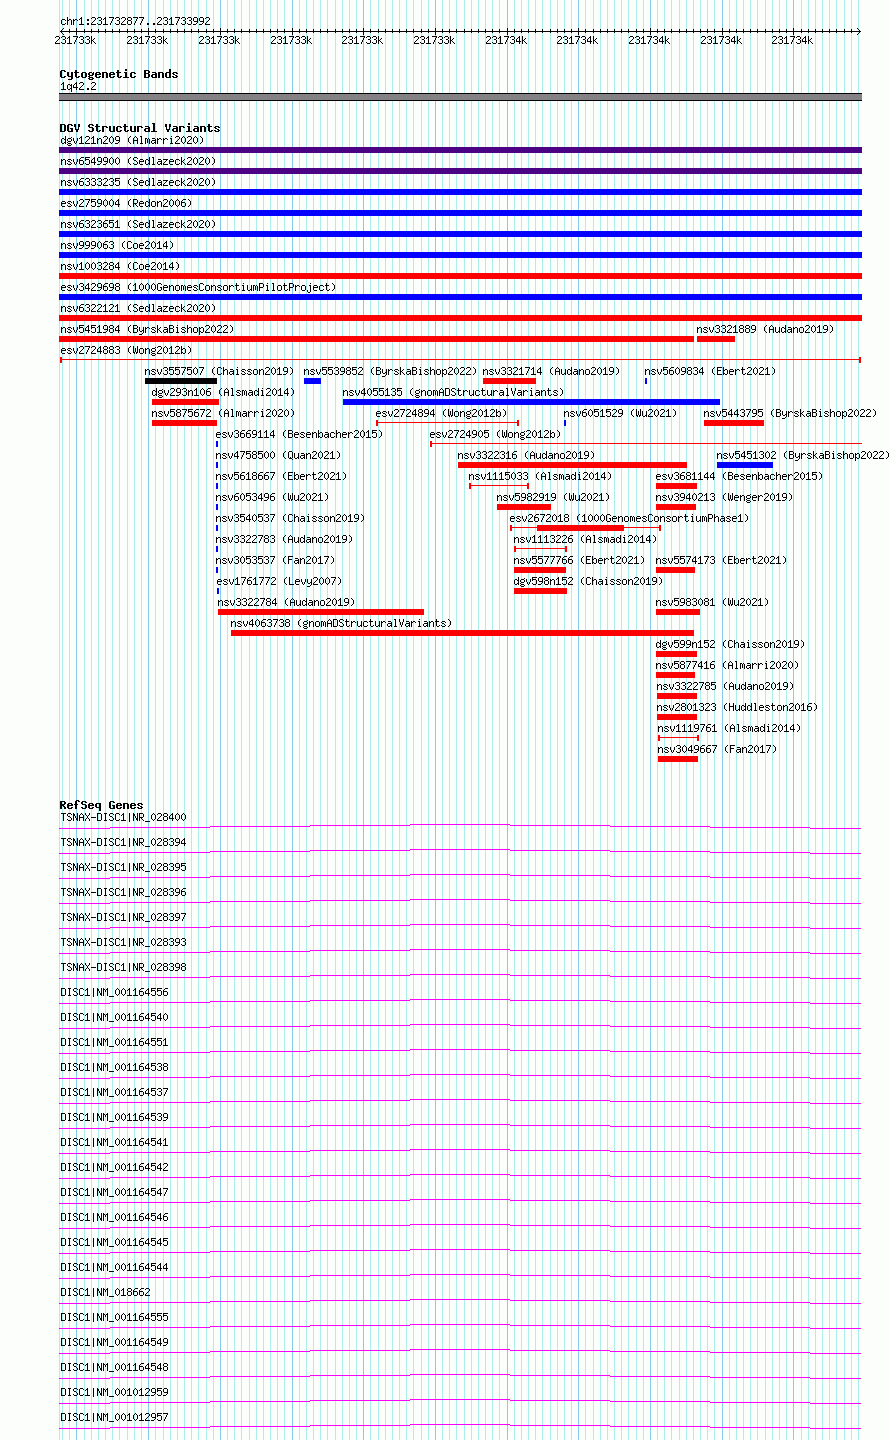This screenshot has width=890, height=1440.
Task: Open variant label nsv6323651 (Sedlazeck2020)
Action: (138, 224)
